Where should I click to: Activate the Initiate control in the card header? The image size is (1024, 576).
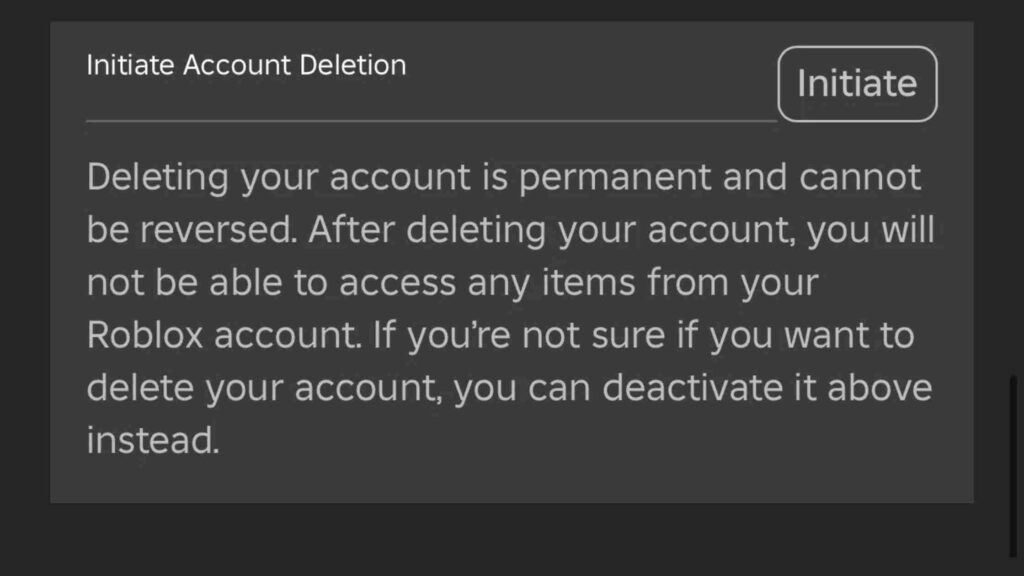coord(857,84)
